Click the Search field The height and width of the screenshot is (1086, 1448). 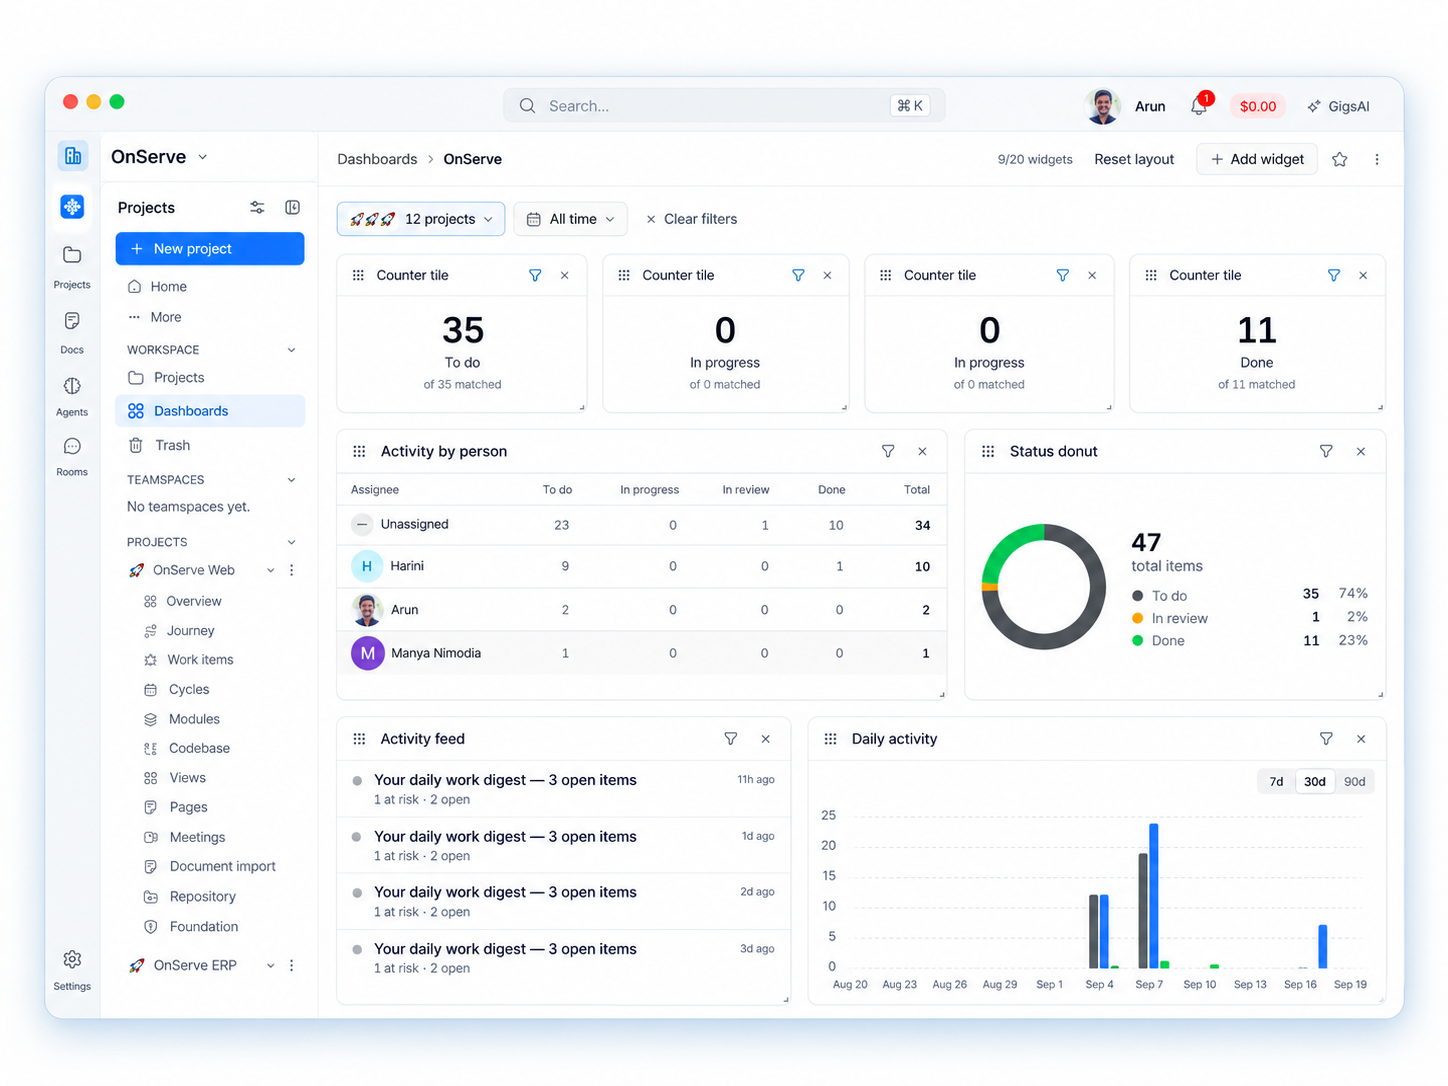pos(724,106)
